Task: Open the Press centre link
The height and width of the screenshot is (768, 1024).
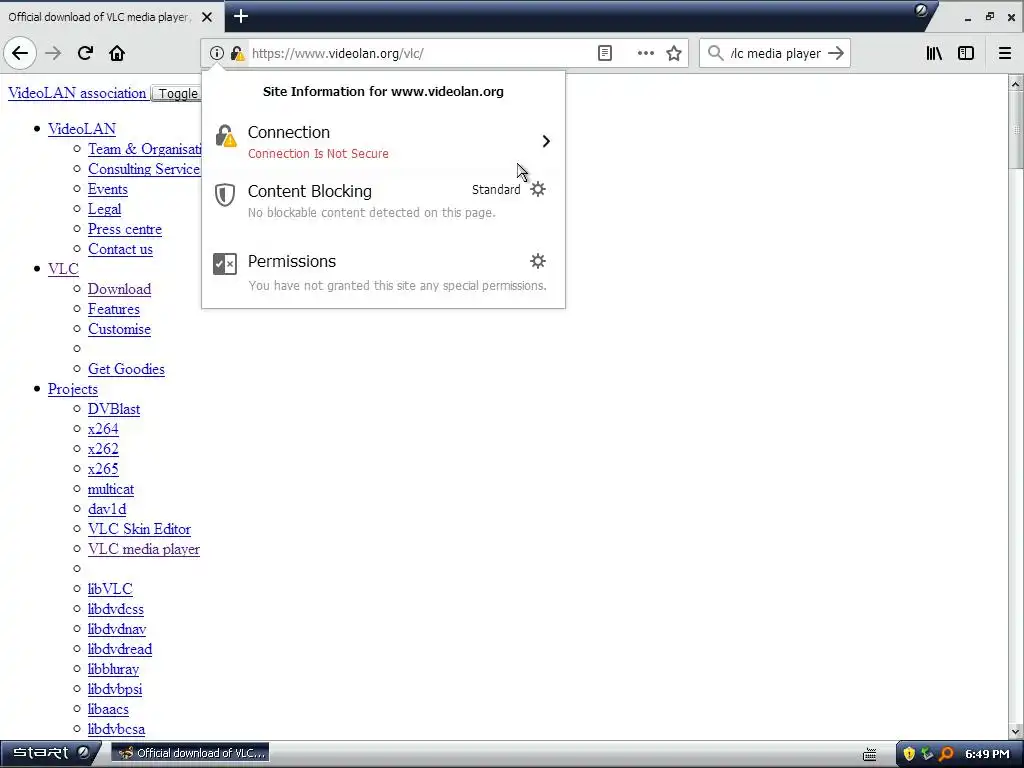Action: (x=125, y=229)
